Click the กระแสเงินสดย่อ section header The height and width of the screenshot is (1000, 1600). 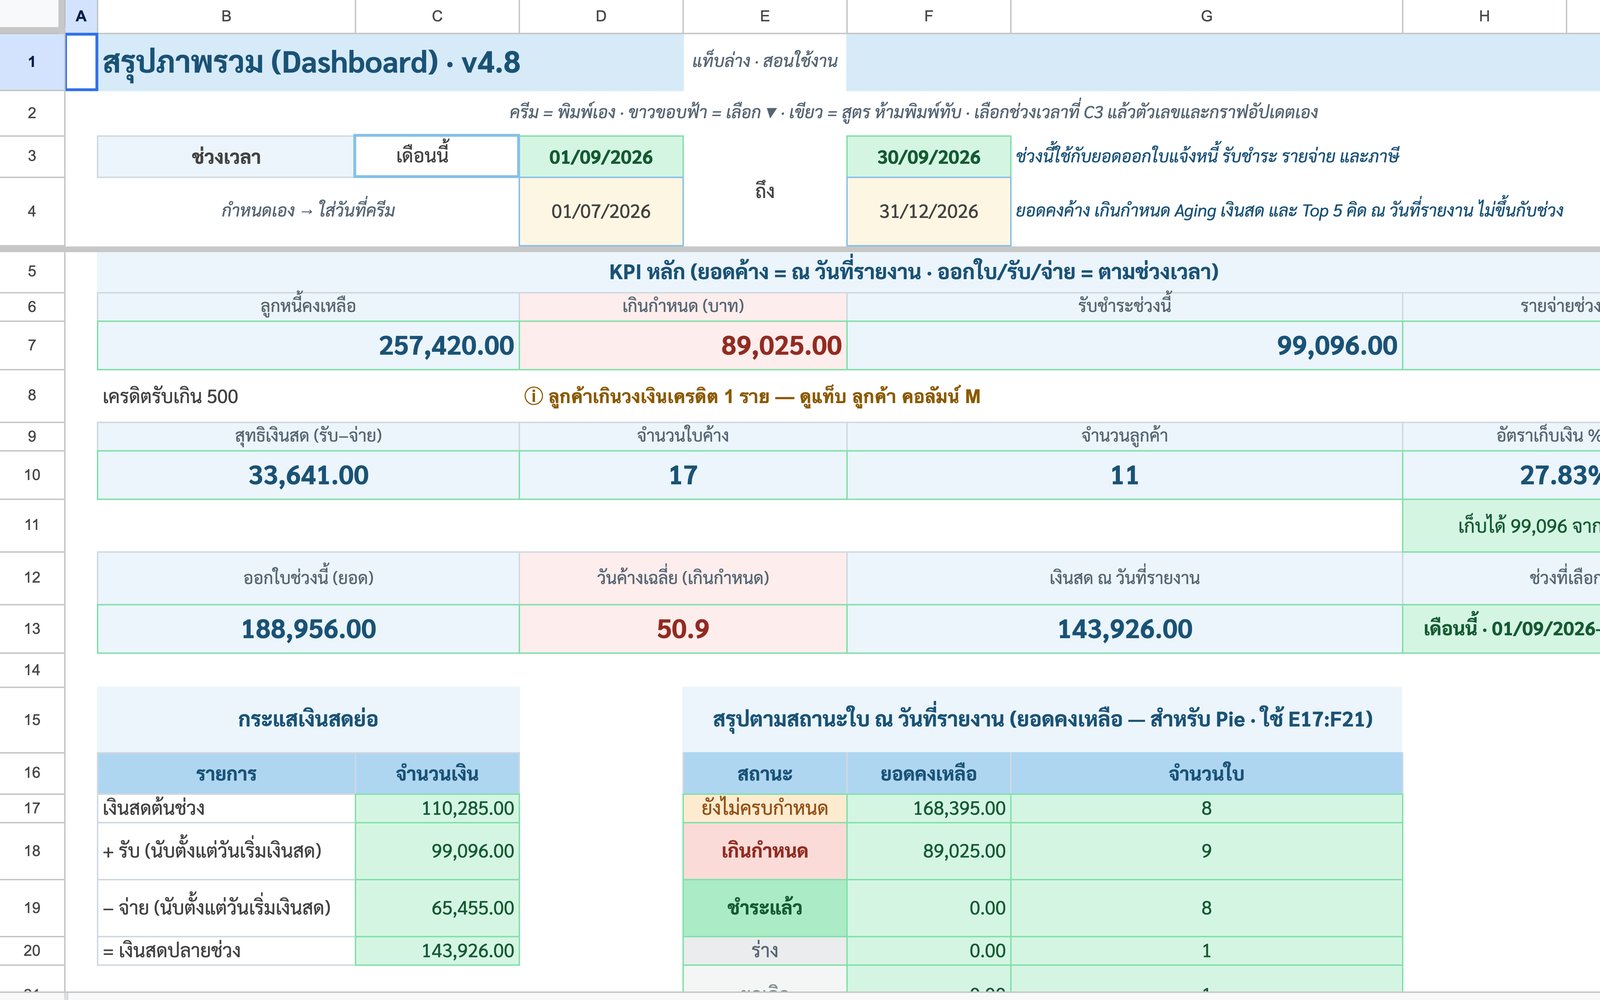coord(308,719)
